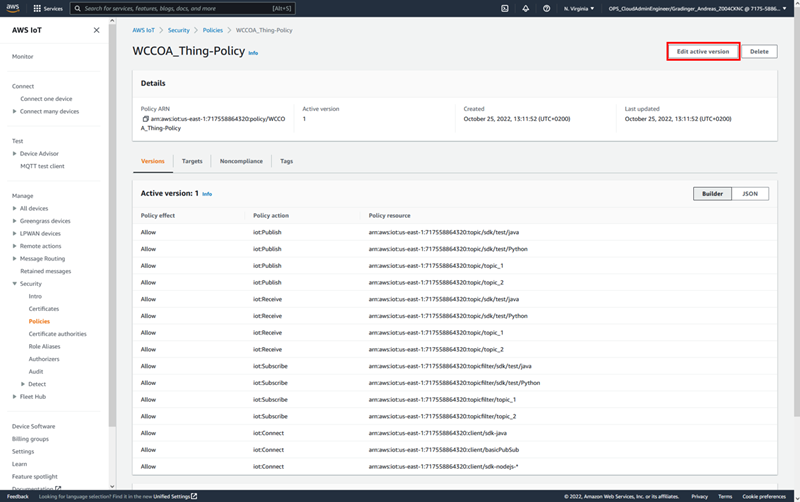Click the Delete policy button
Image resolution: width=800 pixels, height=502 pixels.
(x=759, y=51)
